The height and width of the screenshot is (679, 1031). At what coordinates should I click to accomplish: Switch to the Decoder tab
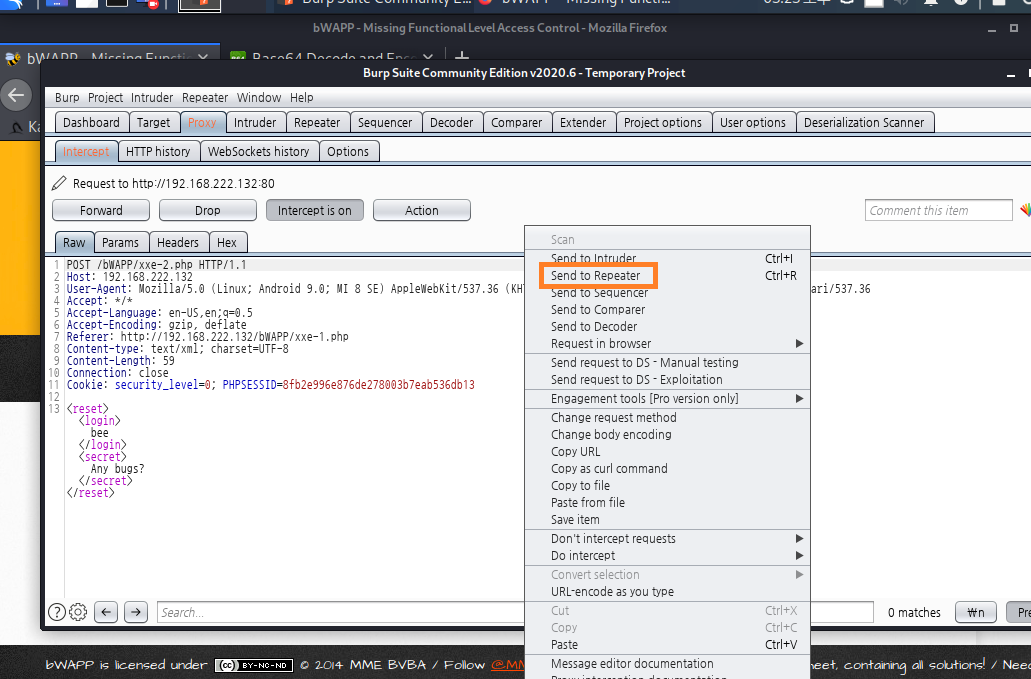point(452,122)
